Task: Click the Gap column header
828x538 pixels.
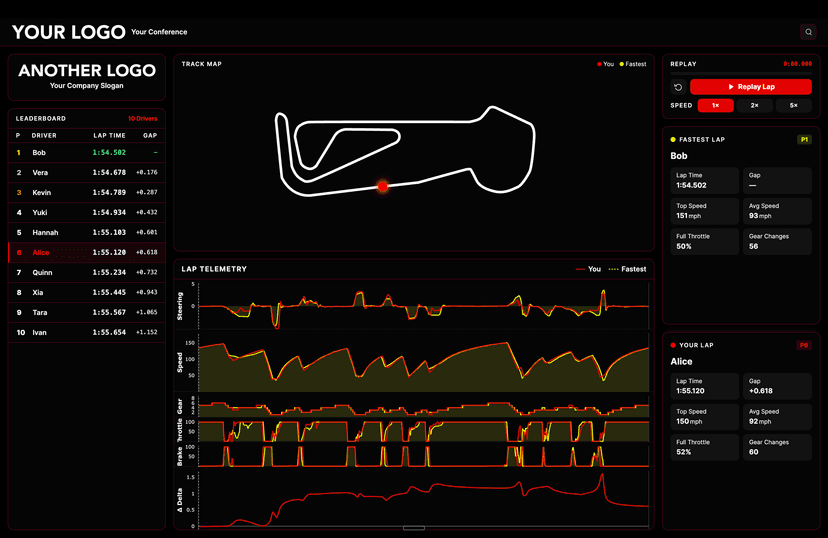Action: [150, 134]
